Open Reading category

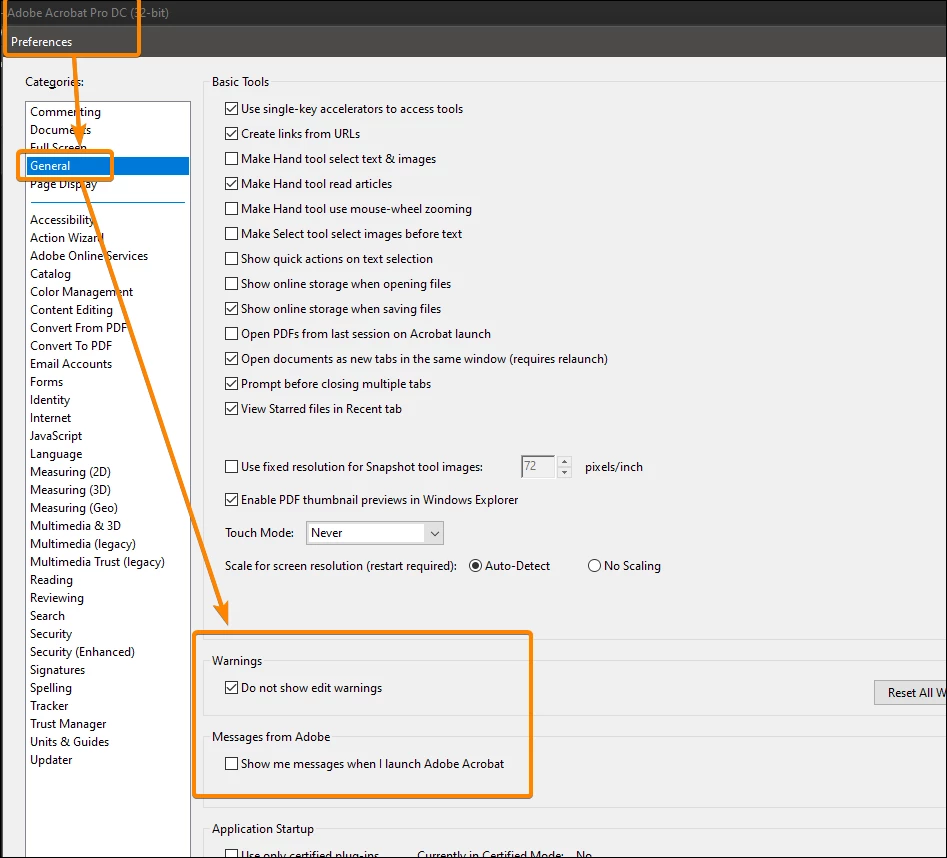coord(51,580)
